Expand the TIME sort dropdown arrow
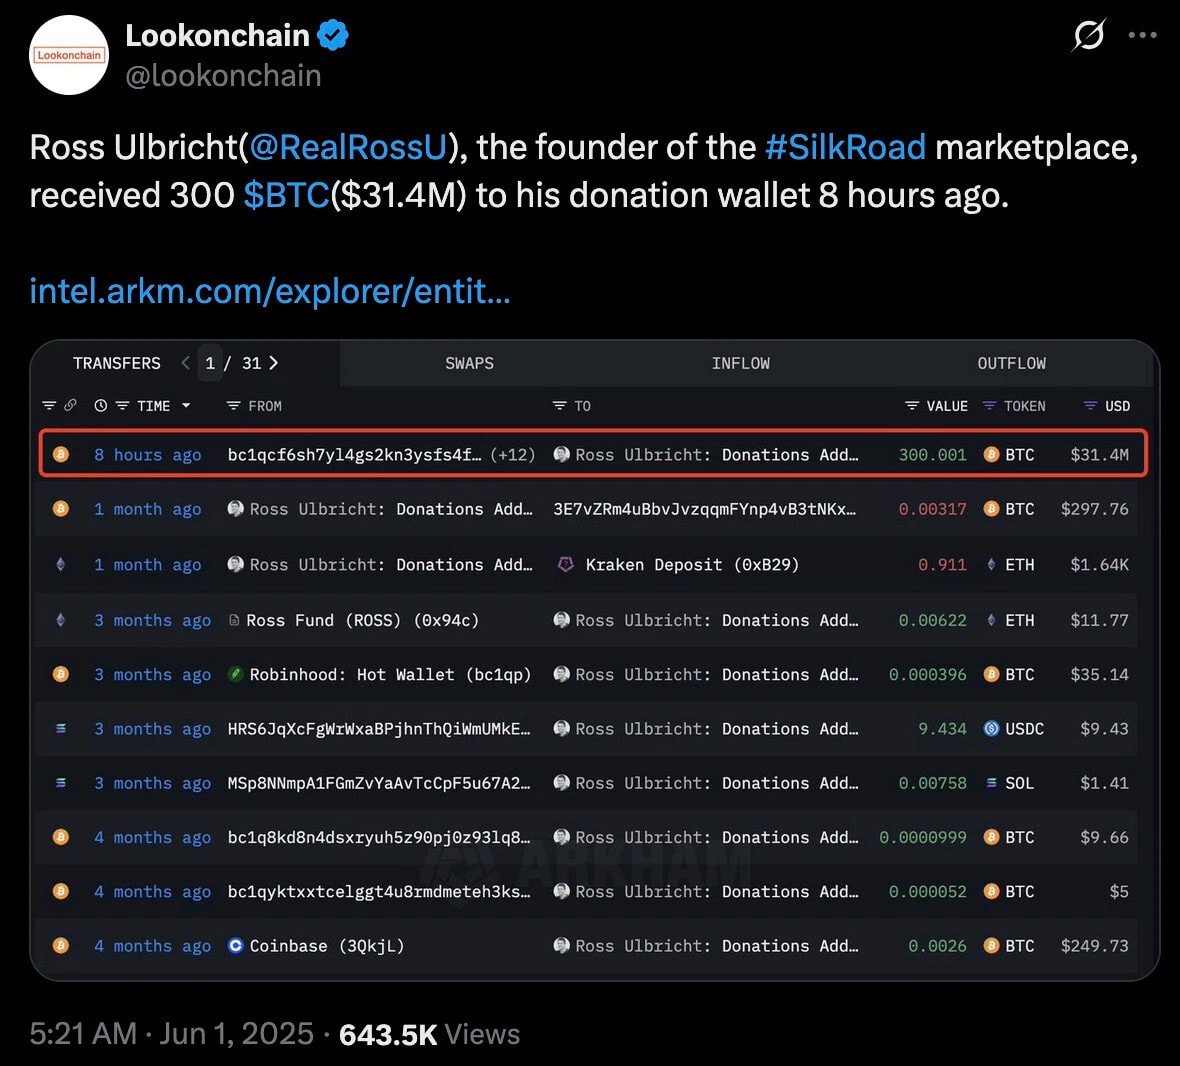The width and height of the screenshot is (1180, 1066). [186, 405]
